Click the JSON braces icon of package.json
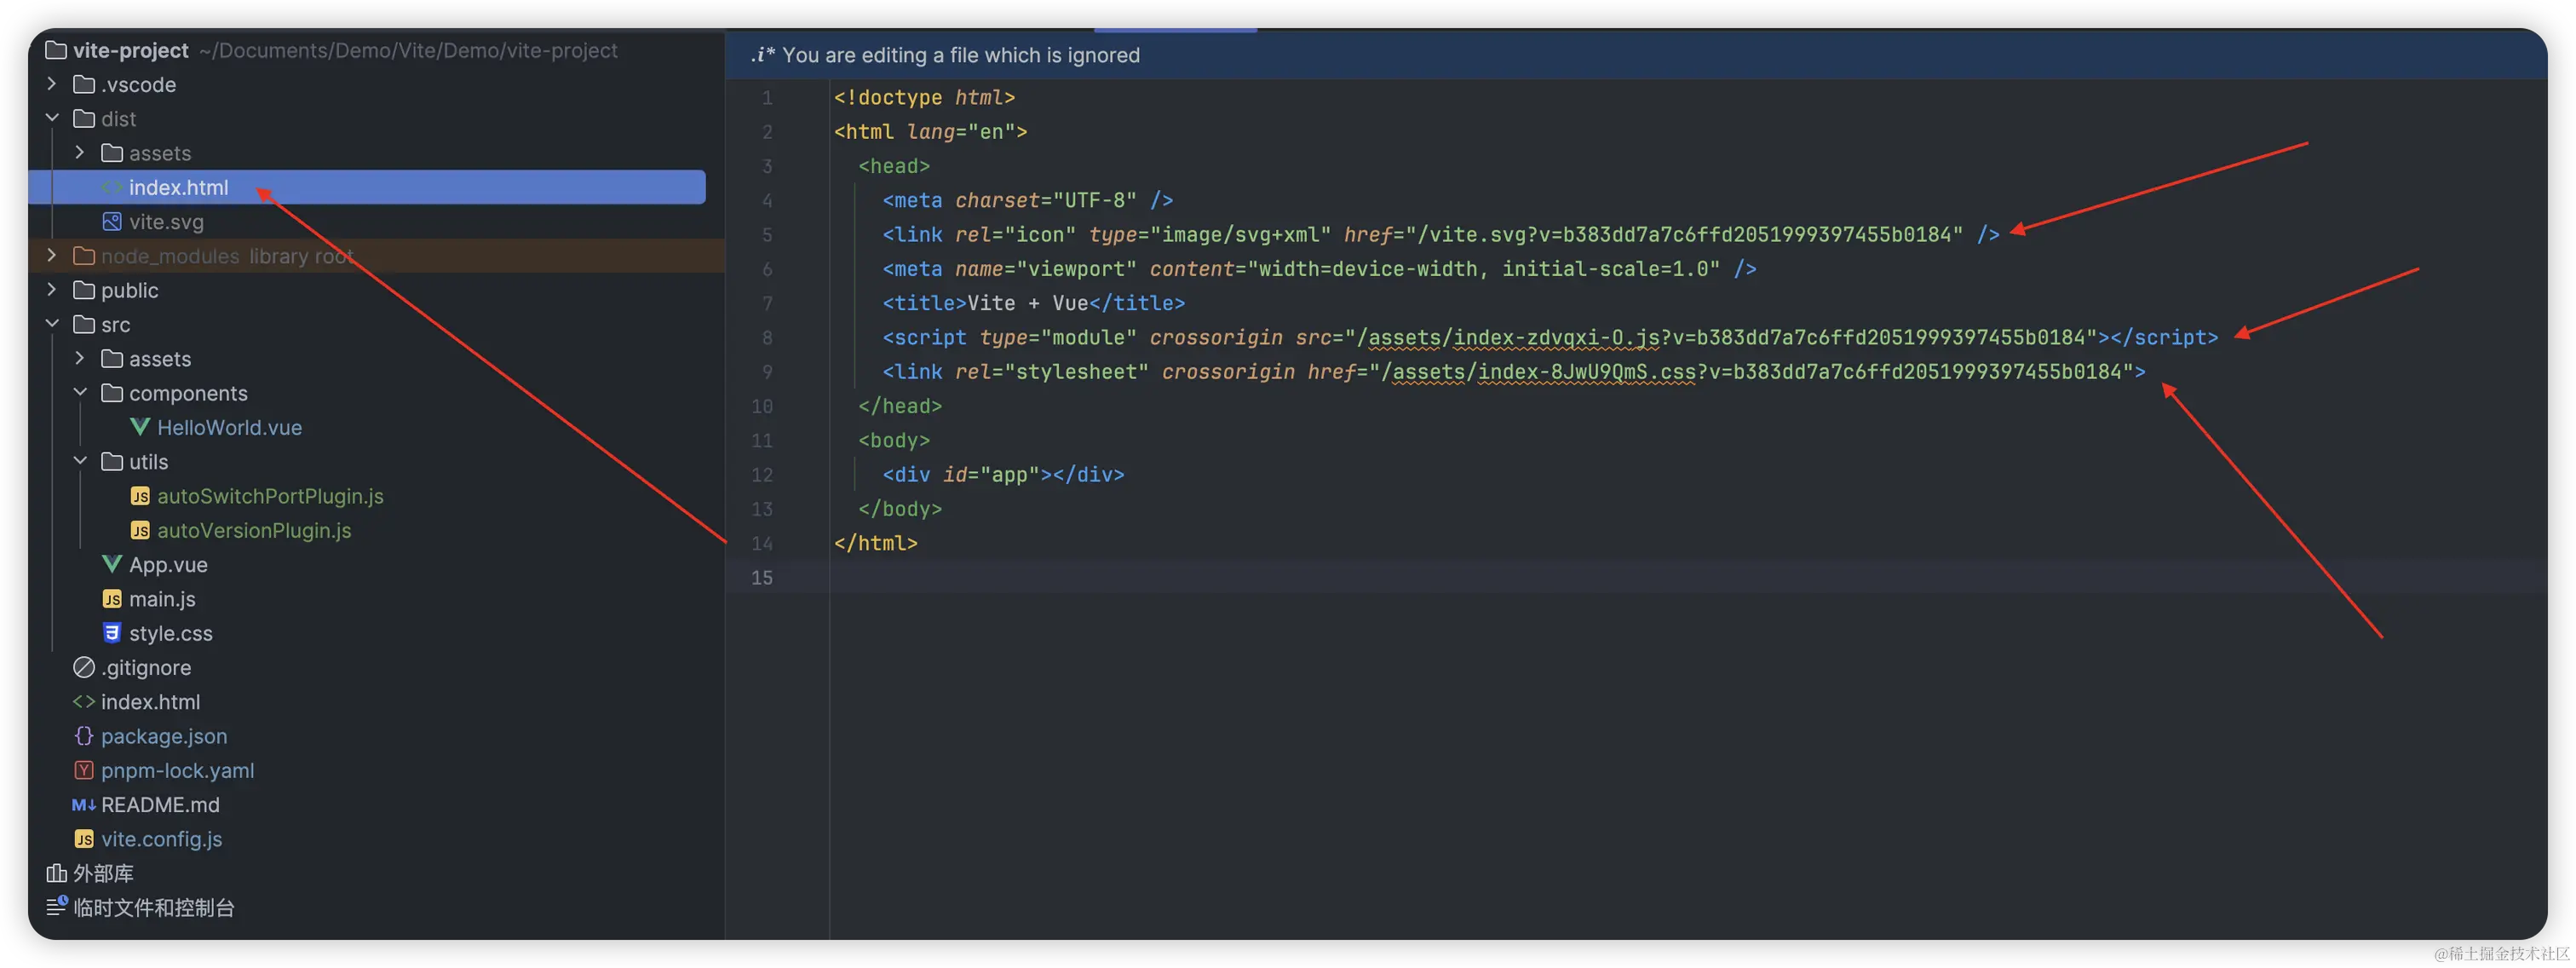This screenshot has width=2576, height=968. click(x=84, y=736)
